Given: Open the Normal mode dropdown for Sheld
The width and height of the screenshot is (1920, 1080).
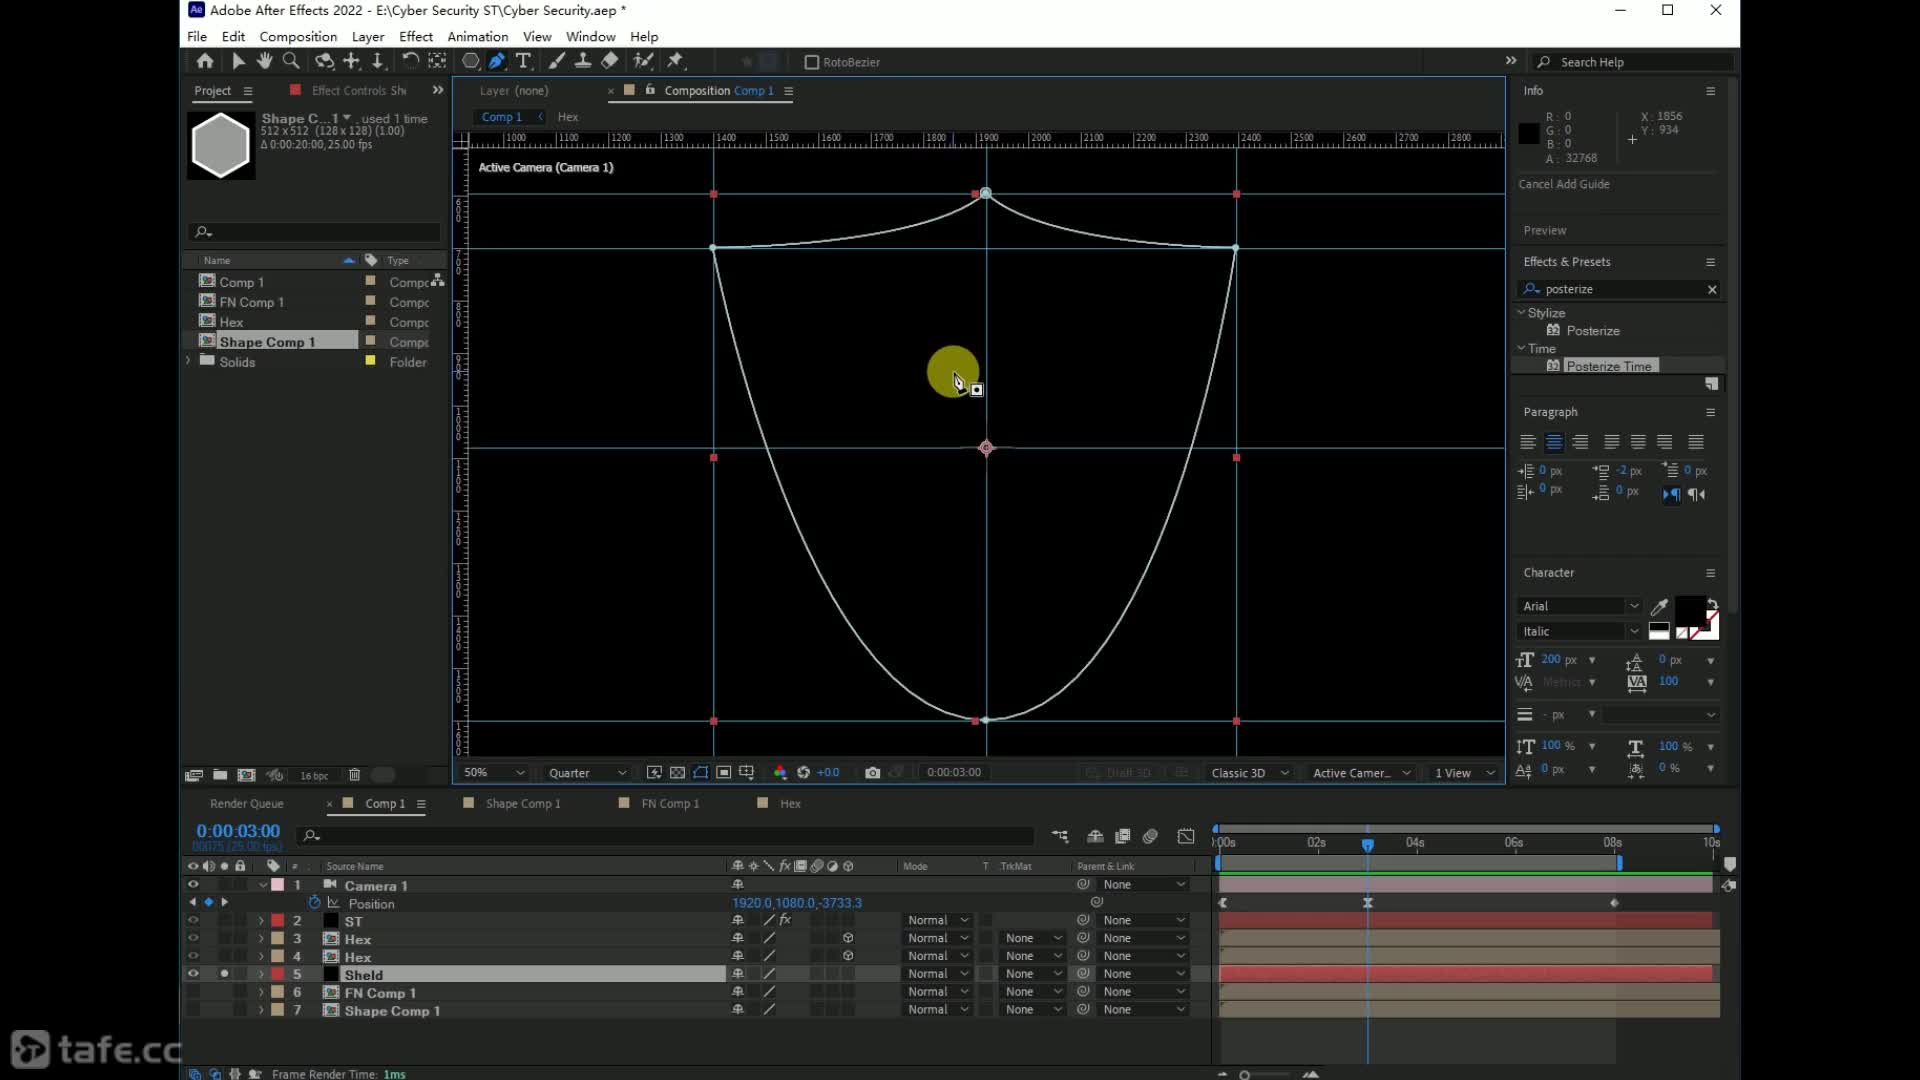Looking at the screenshot, I should pos(938,974).
